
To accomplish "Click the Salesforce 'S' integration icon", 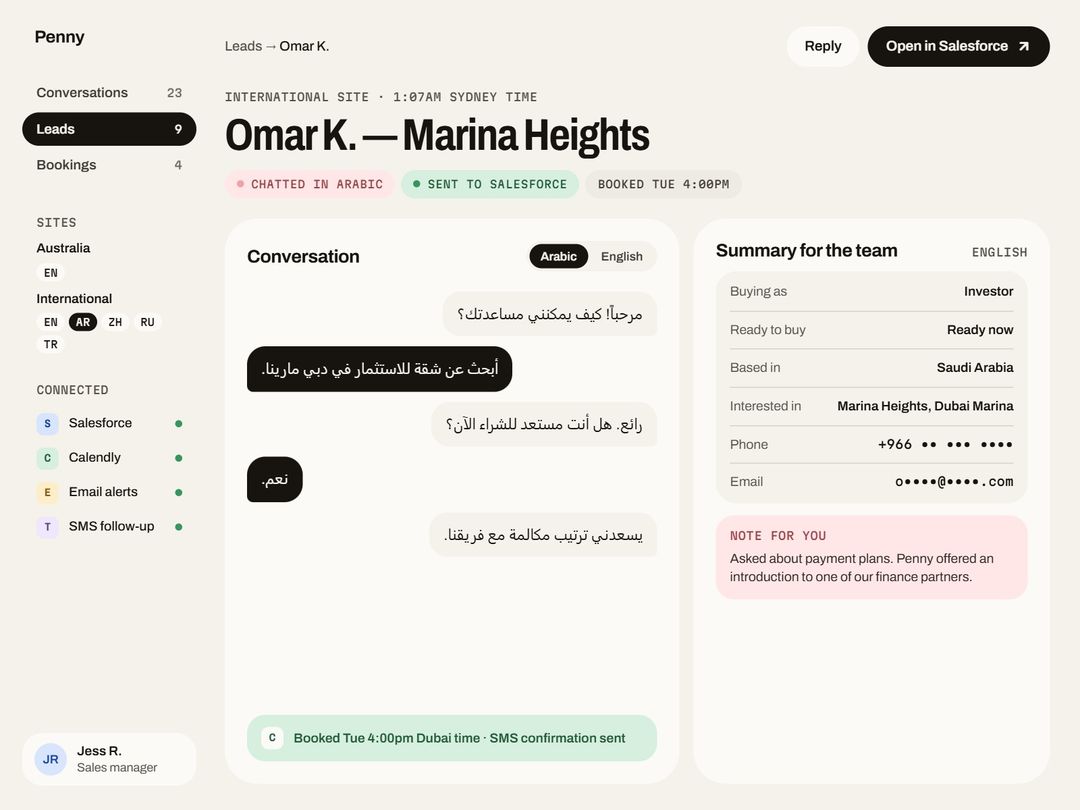I will 48,424.
